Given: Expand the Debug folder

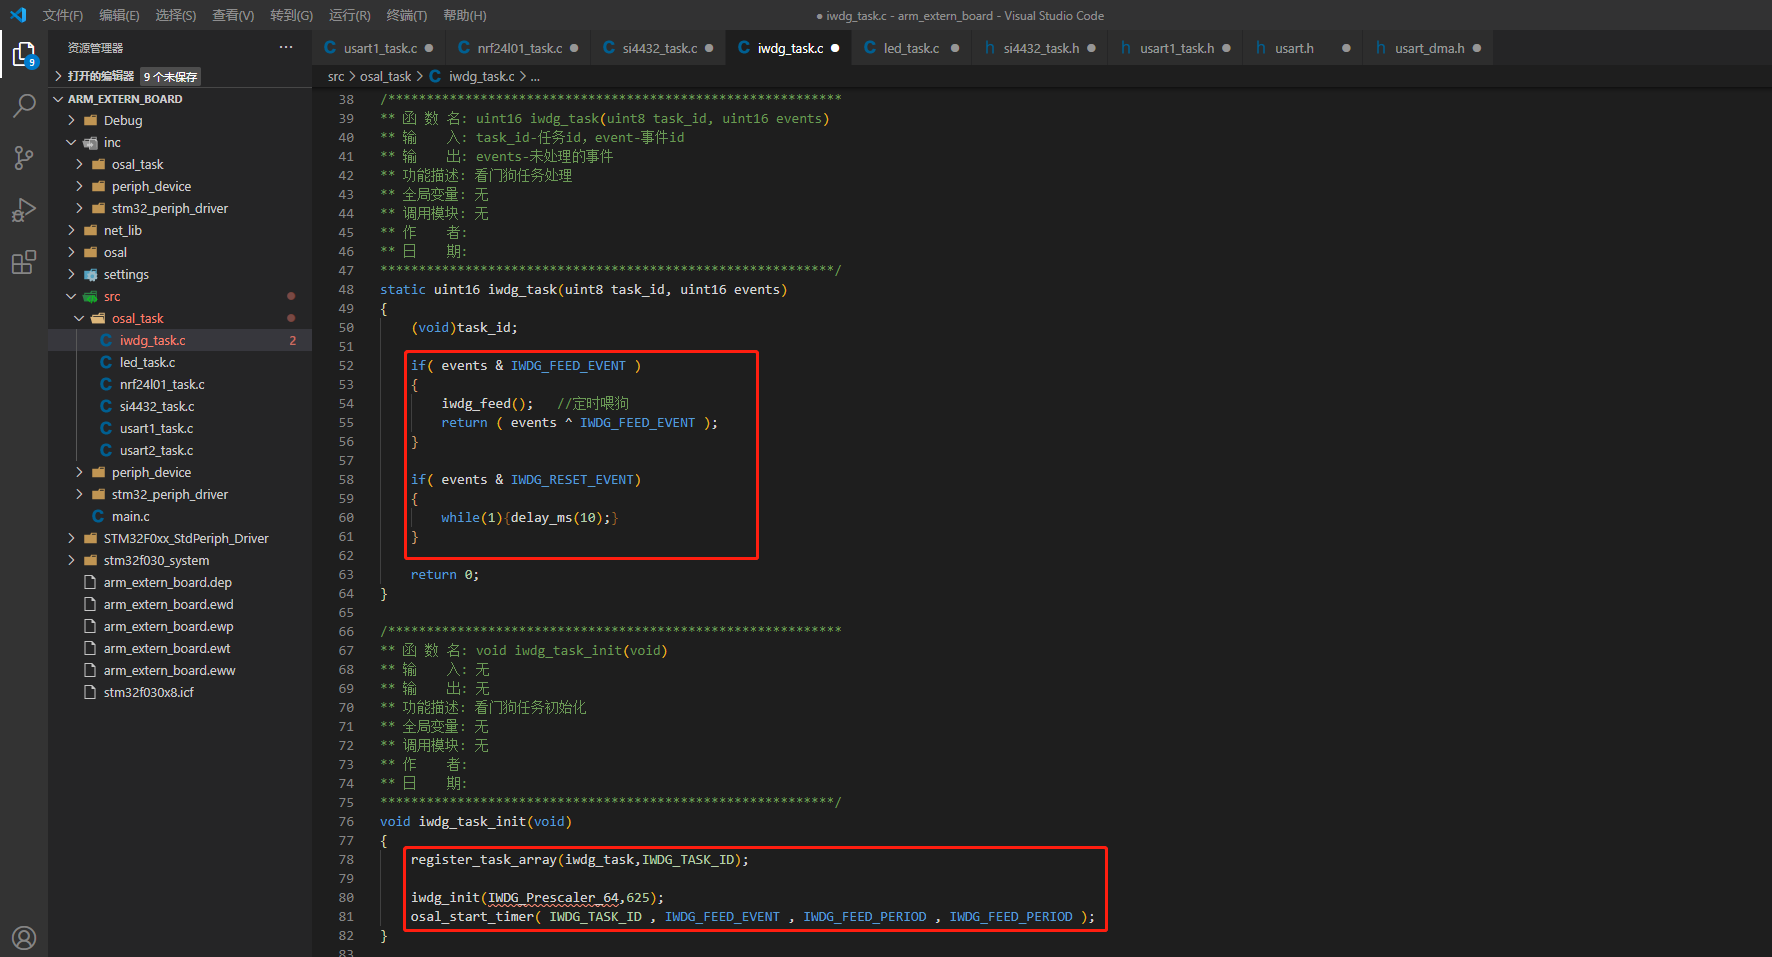Looking at the screenshot, I should pyautogui.click(x=122, y=120).
